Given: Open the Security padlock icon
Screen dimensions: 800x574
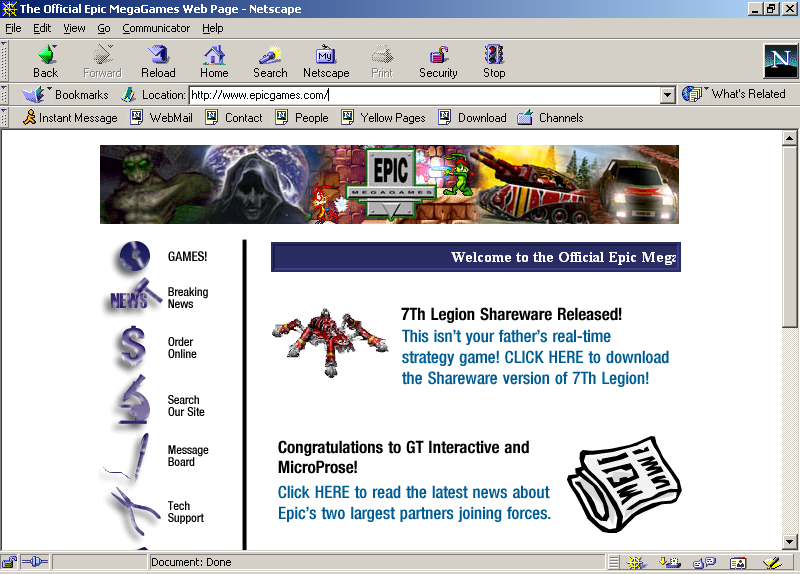Looking at the screenshot, I should click(x=438, y=55).
